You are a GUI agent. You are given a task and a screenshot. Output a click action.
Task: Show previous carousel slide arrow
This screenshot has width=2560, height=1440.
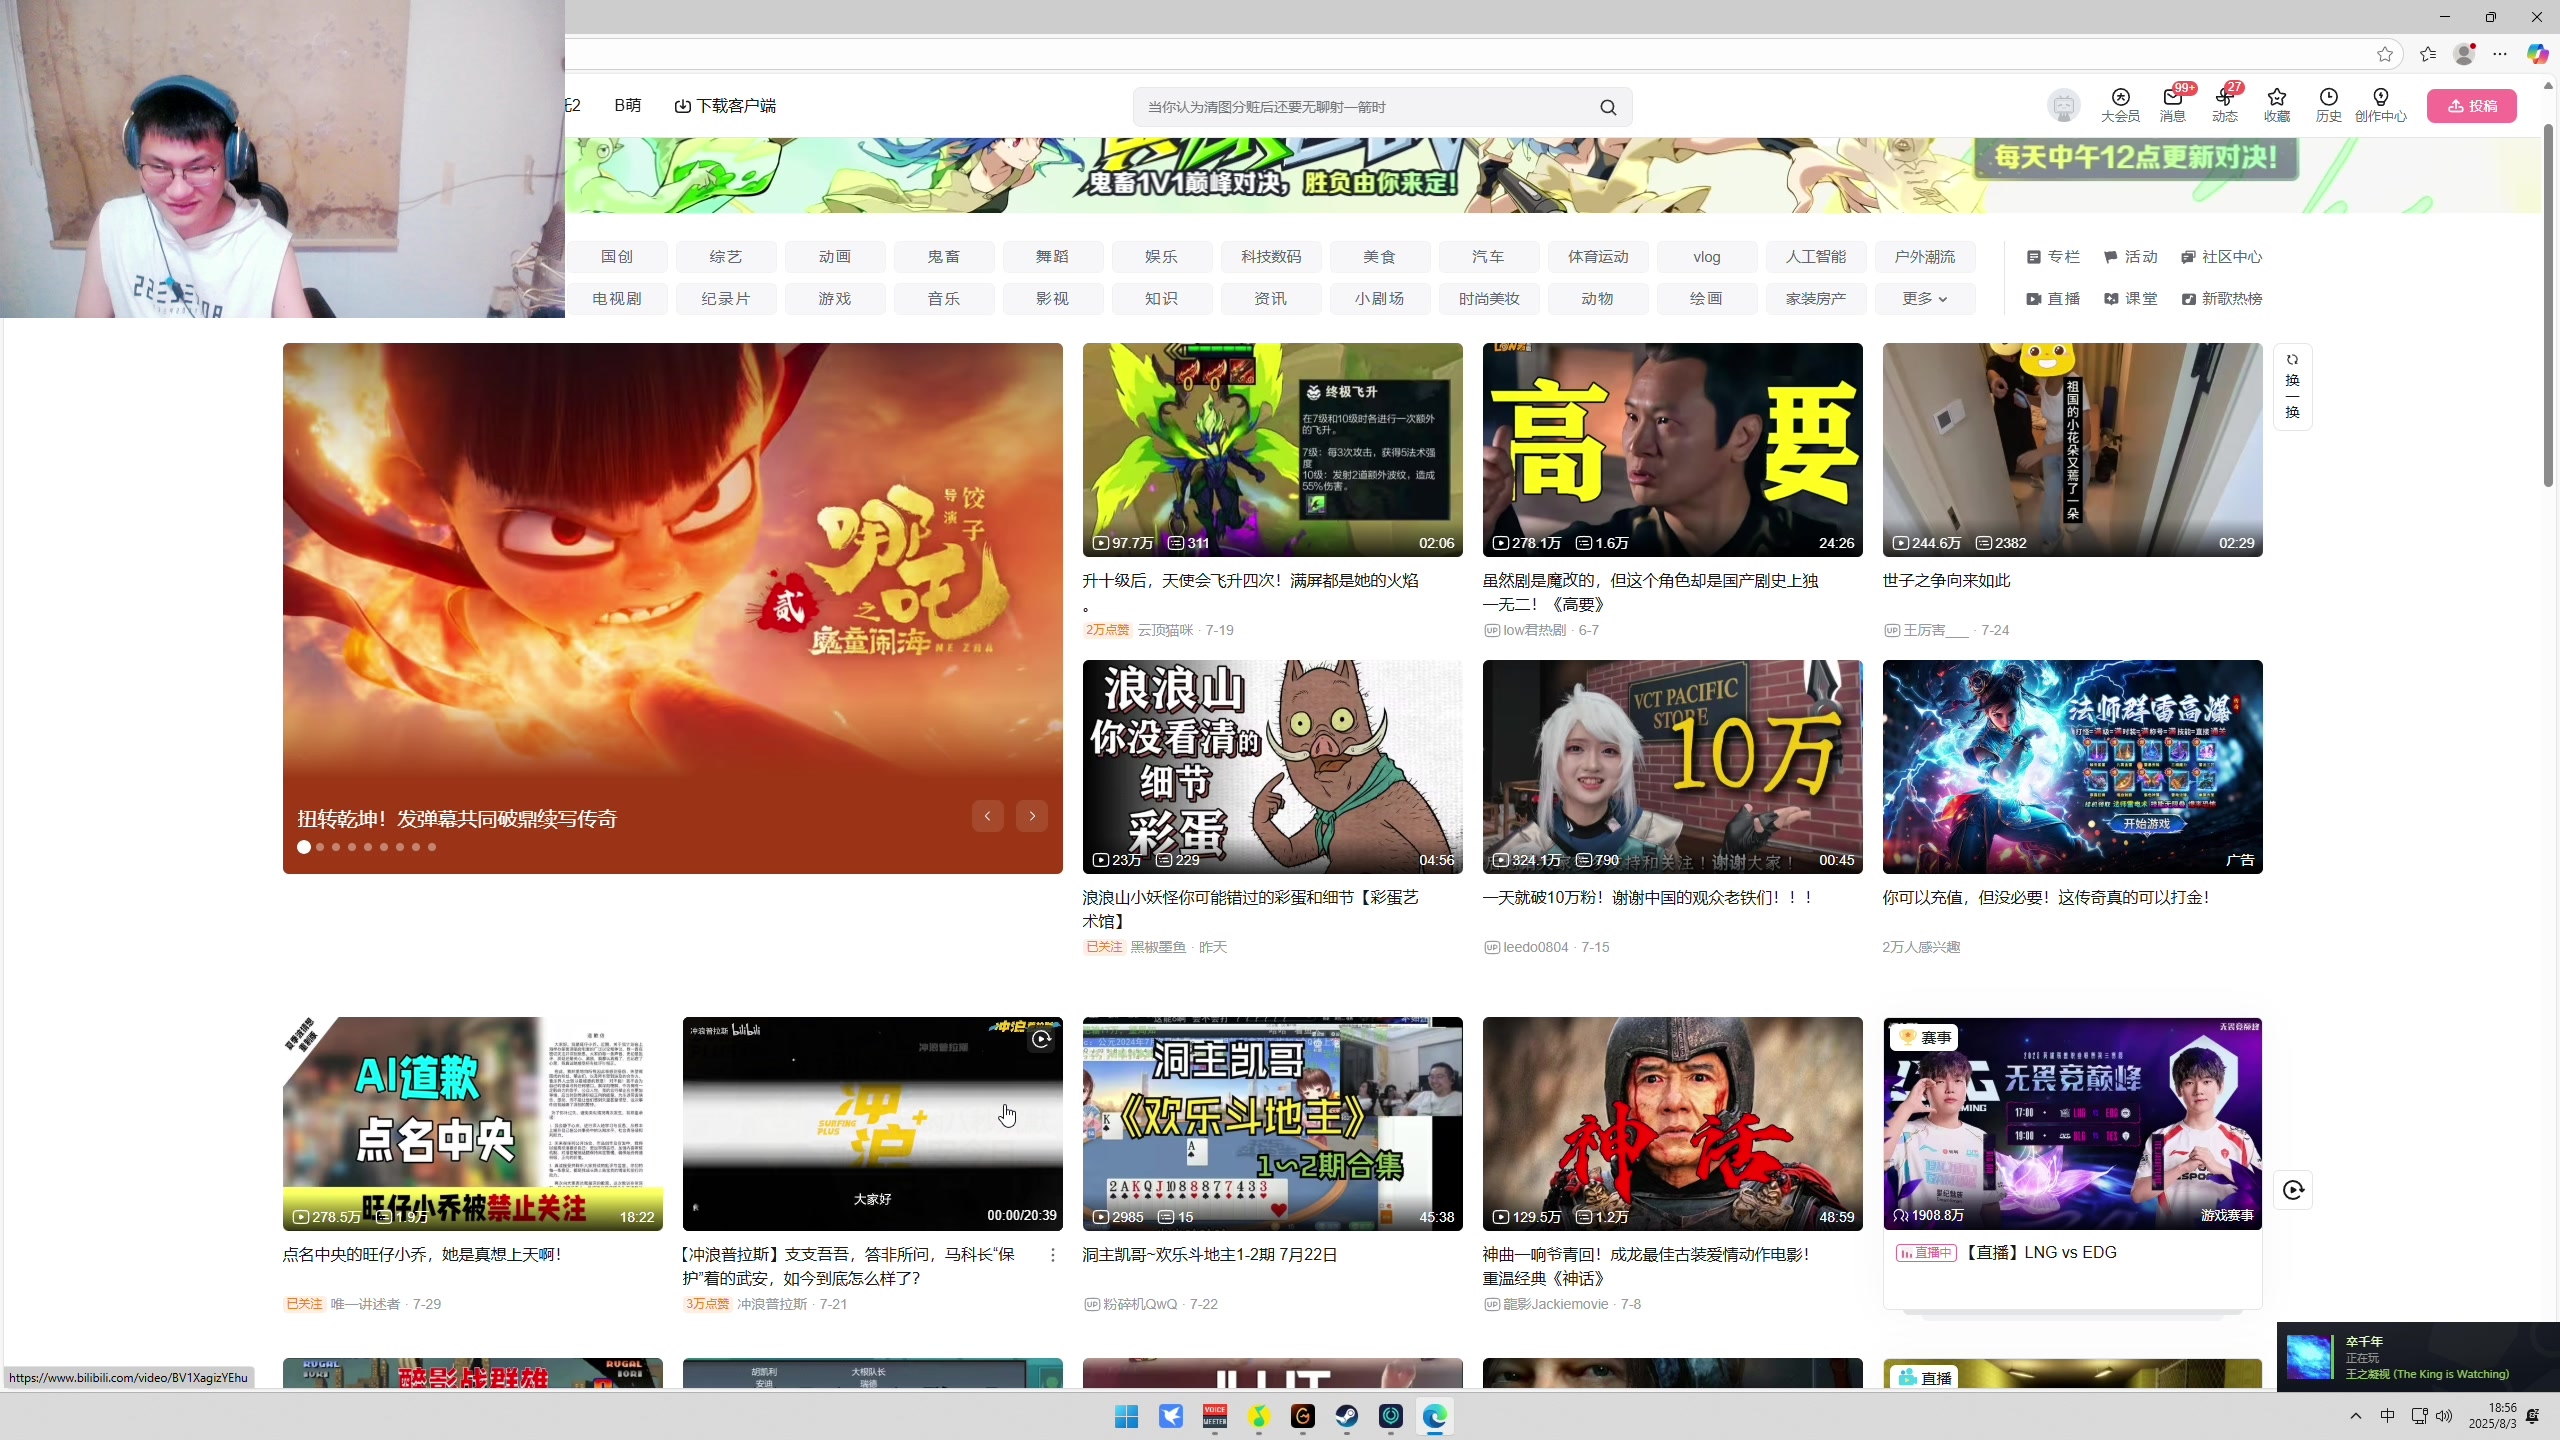[988, 816]
